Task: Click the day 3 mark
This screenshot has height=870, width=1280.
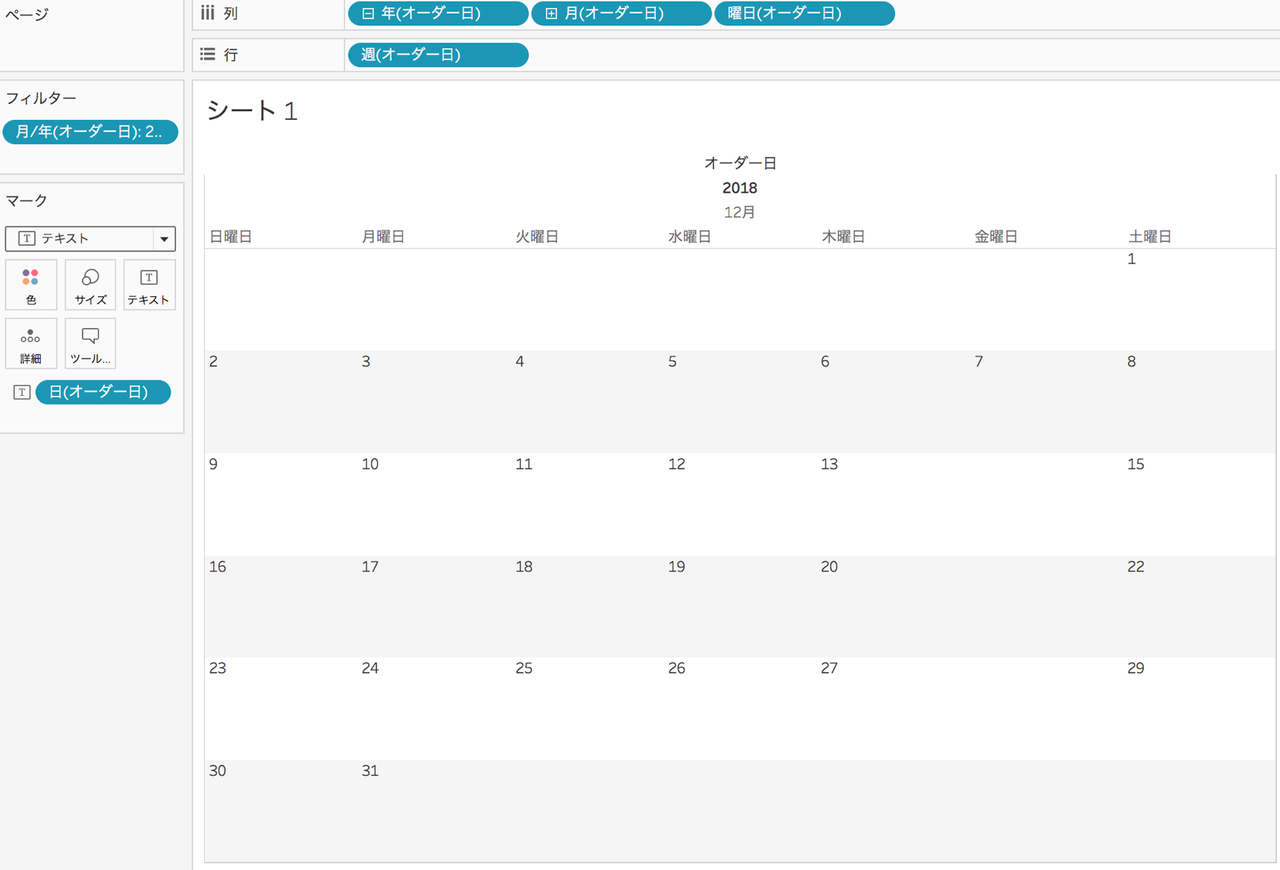Action: point(366,361)
